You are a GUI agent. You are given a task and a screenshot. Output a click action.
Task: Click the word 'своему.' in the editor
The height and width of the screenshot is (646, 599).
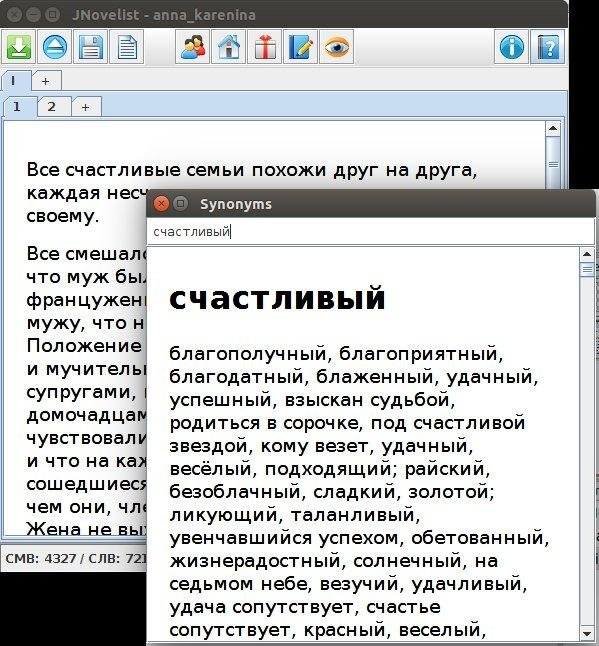tap(63, 216)
